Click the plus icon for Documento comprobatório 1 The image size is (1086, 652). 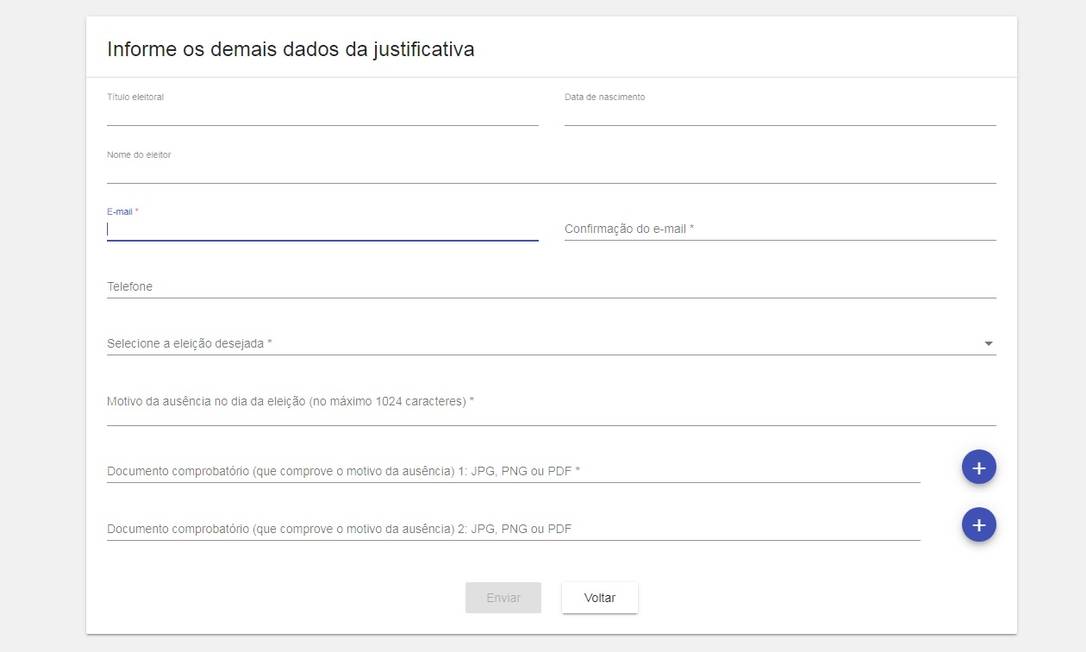(x=978, y=467)
